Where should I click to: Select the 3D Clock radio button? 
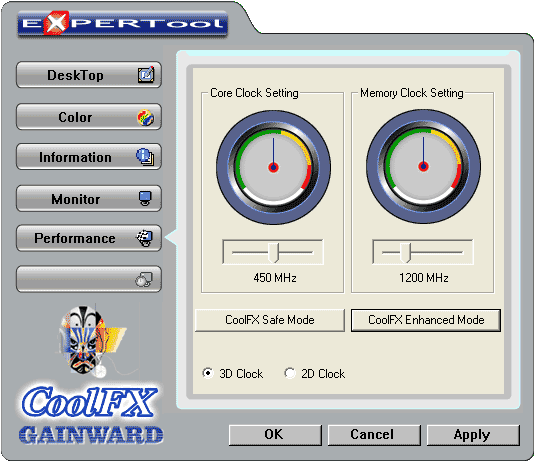click(x=207, y=373)
